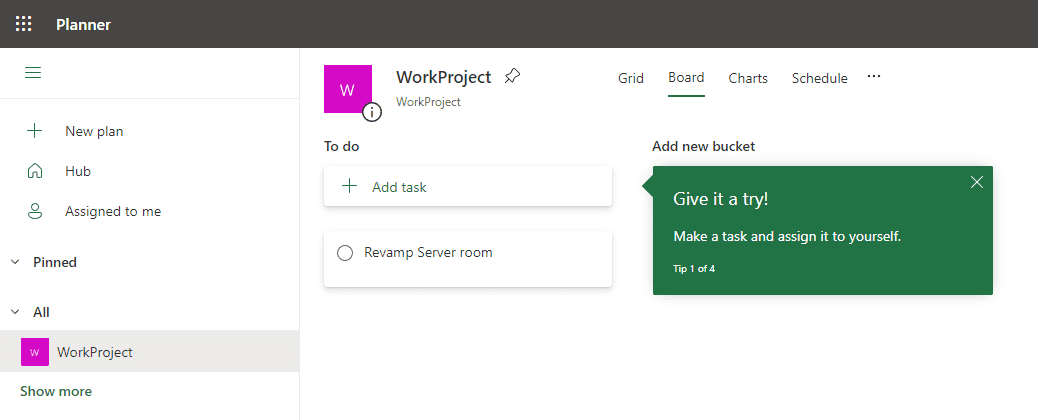Collapse the Pinned section chevron

15,262
